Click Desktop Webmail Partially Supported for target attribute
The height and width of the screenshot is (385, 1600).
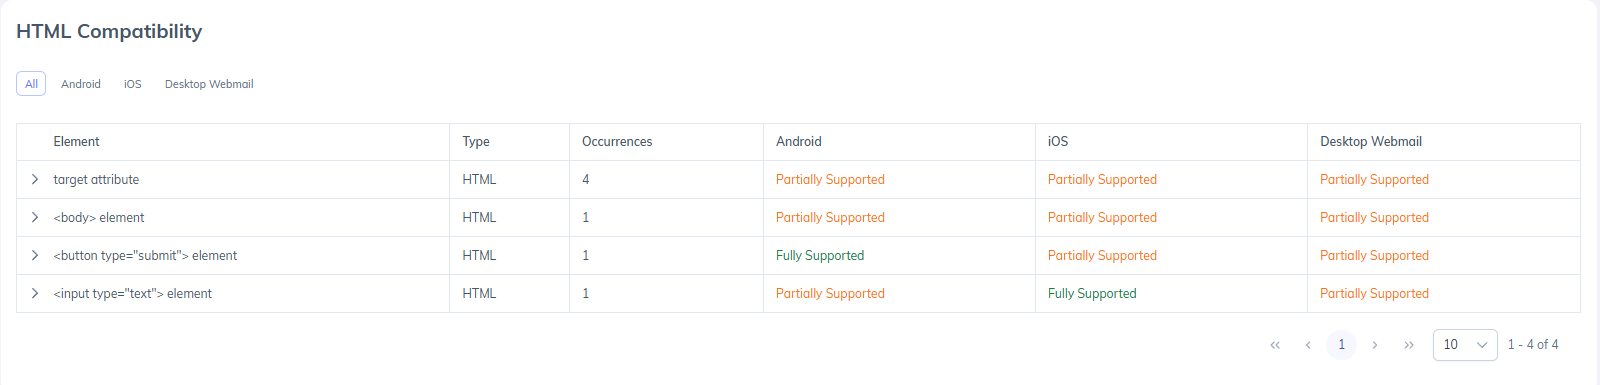pos(1374,179)
